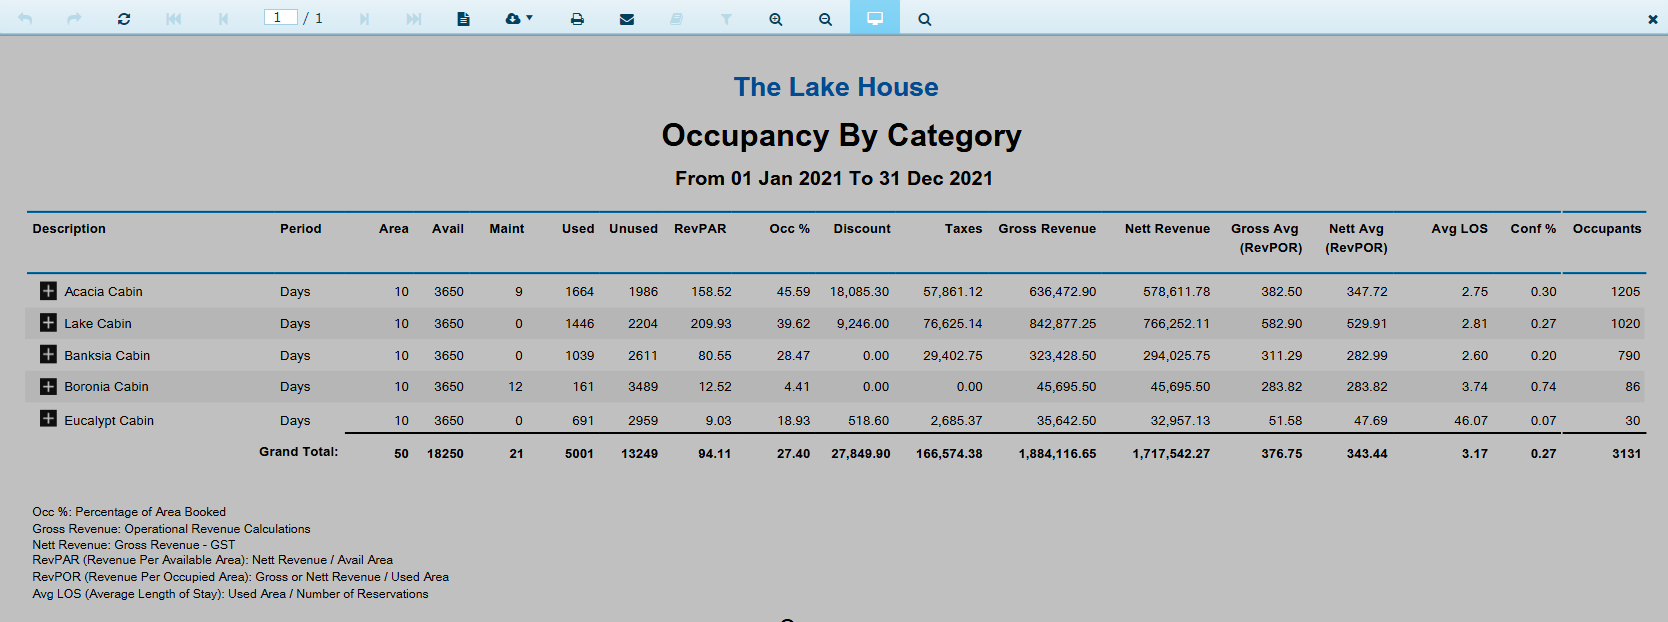Click Acacia Cabin discount 18,085.30
The image size is (1668, 622).
pyautogui.click(x=859, y=292)
